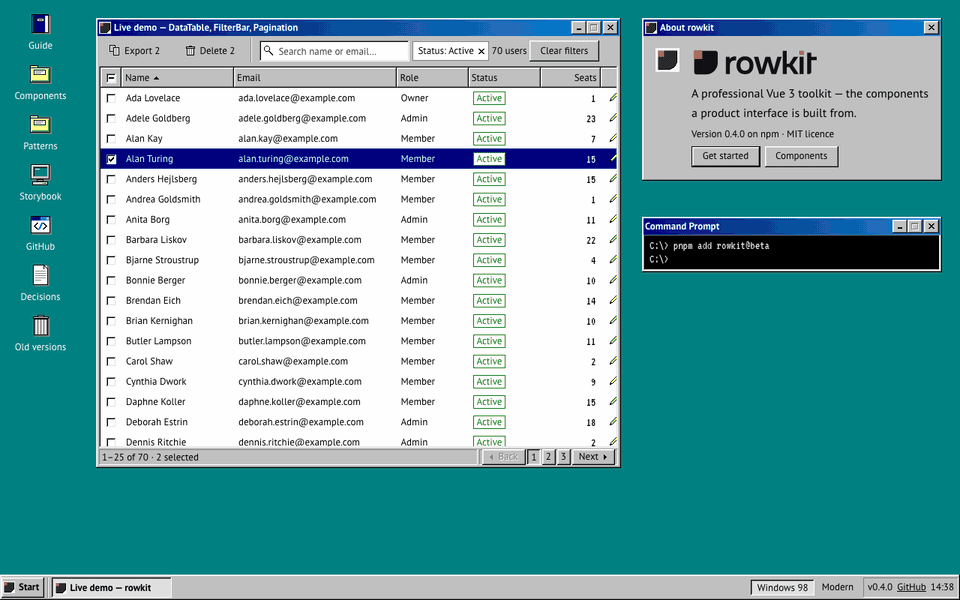Open the GitHub link in system tray
The width and height of the screenshot is (960, 600).
coord(911,587)
